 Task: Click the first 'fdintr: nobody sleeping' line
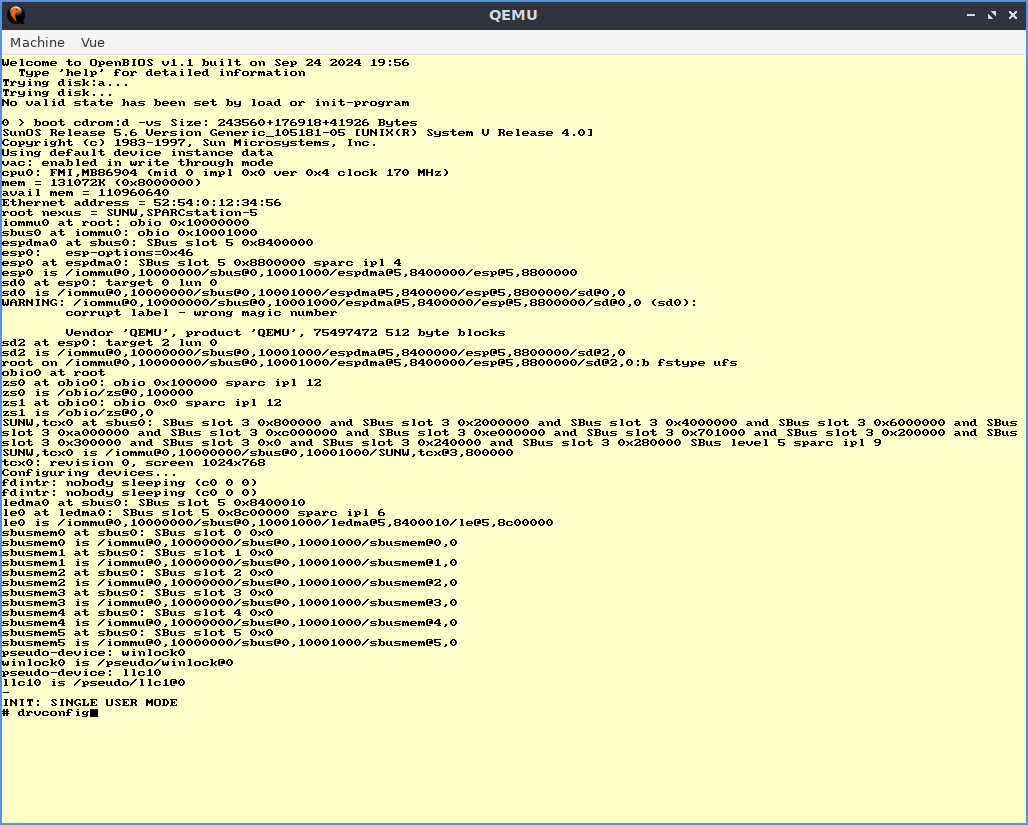130,483
